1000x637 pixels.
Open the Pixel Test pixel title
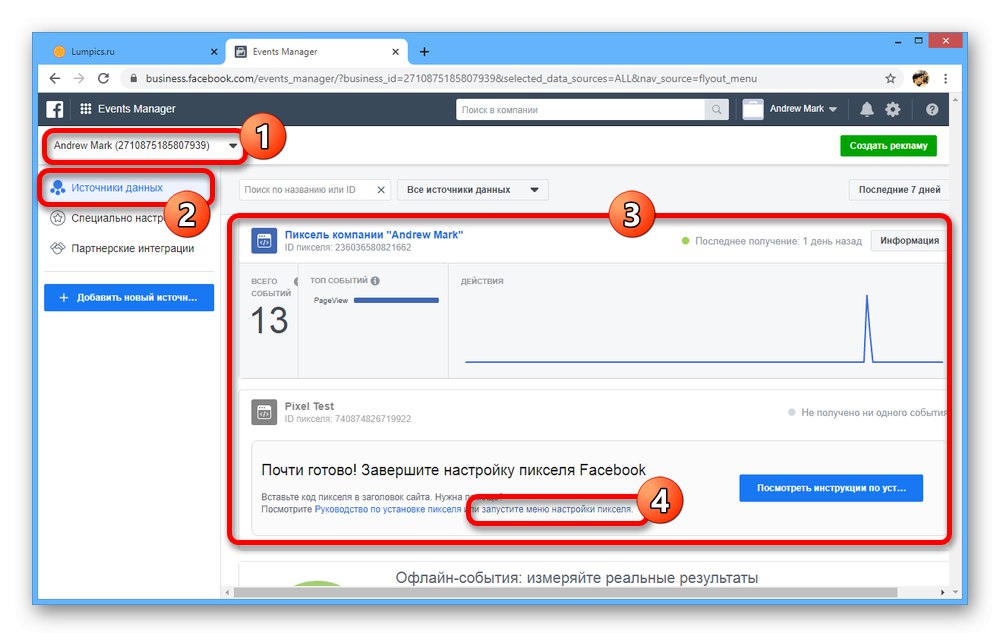(309, 406)
